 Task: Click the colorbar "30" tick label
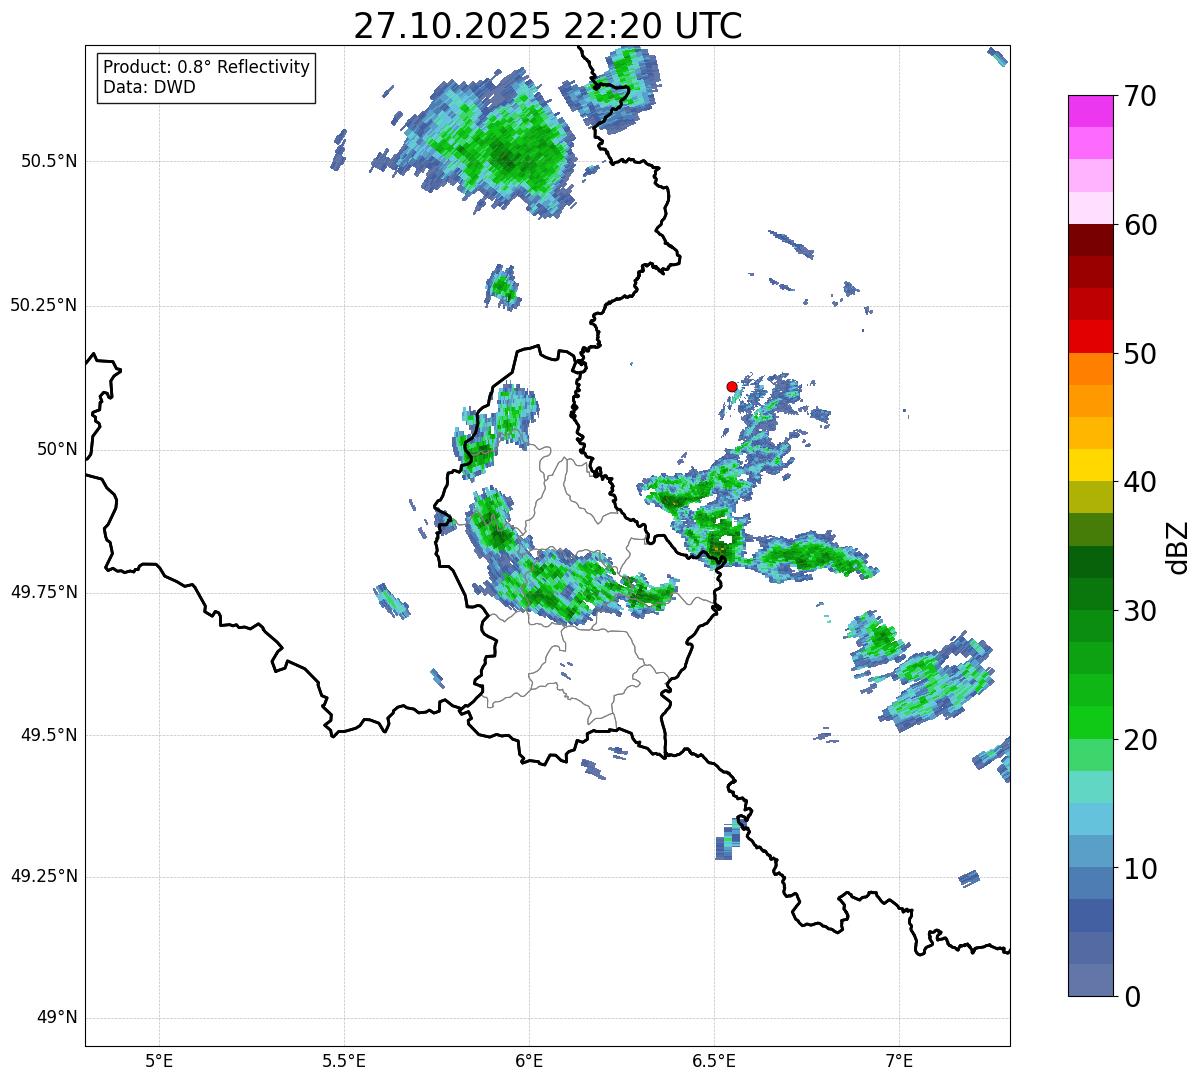point(1140,611)
